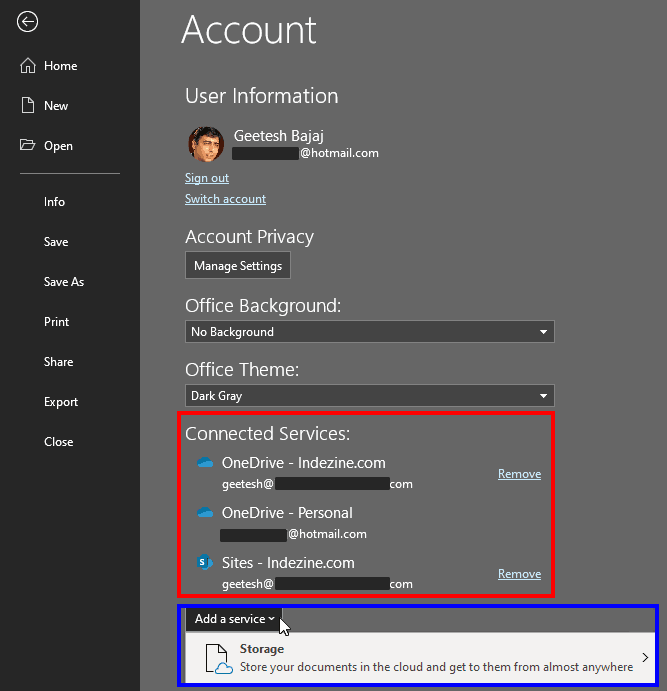
Task: Click the SharePoint Sites icon
Action: click(205, 562)
